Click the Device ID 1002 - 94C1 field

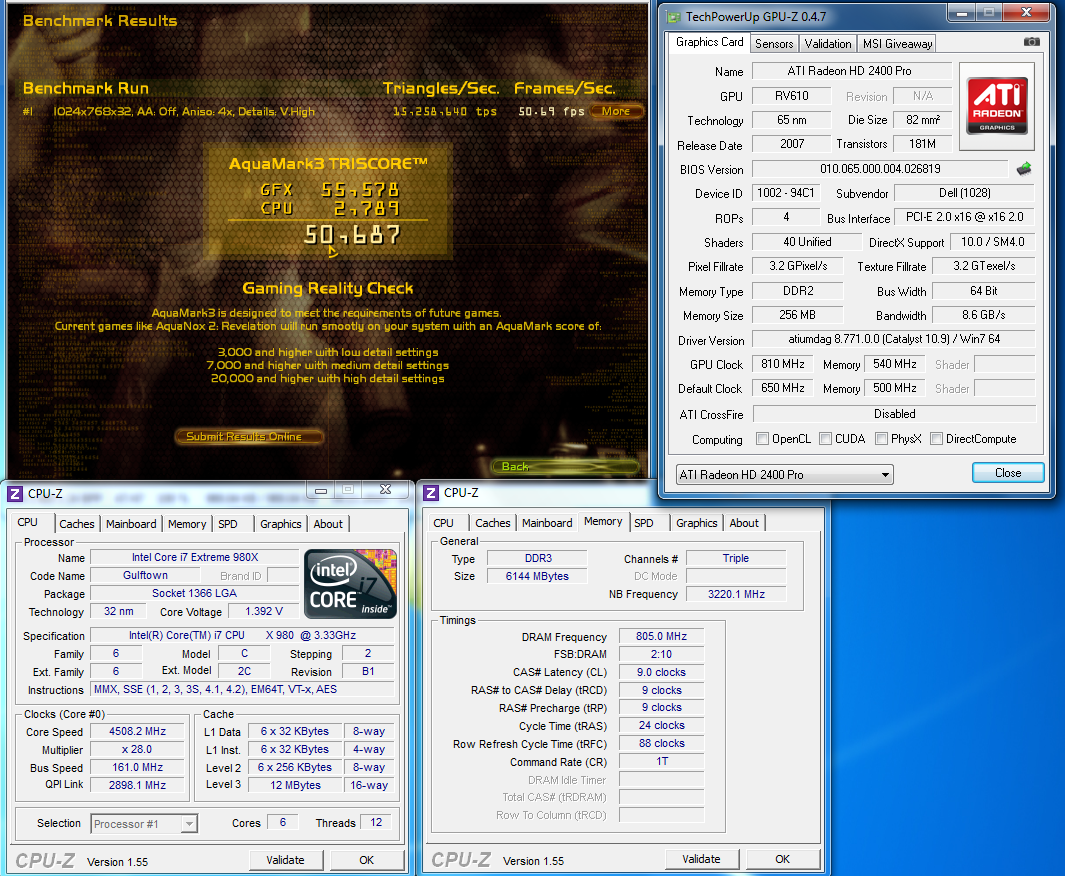tap(785, 193)
